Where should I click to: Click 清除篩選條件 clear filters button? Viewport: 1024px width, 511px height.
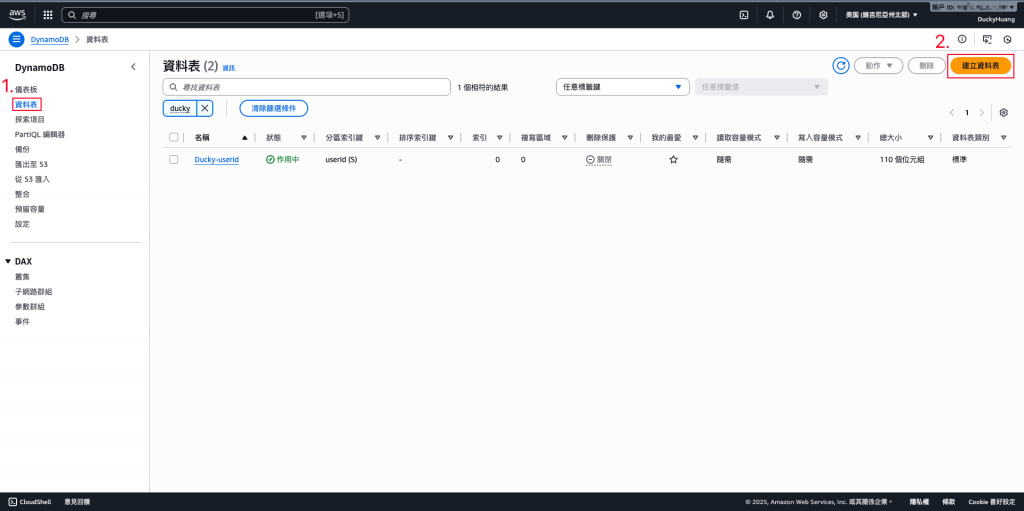[274, 108]
